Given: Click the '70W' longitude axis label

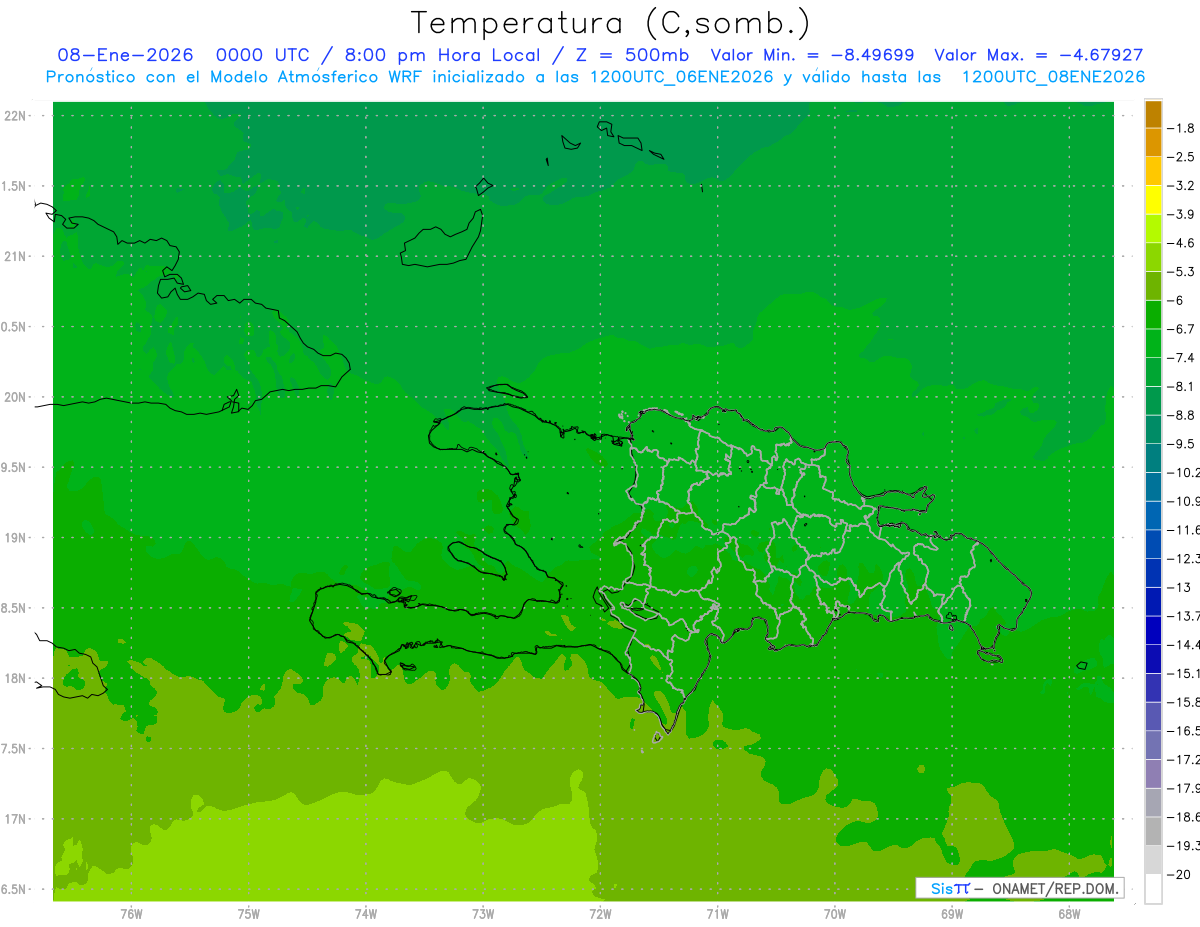Looking at the screenshot, I should (835, 913).
